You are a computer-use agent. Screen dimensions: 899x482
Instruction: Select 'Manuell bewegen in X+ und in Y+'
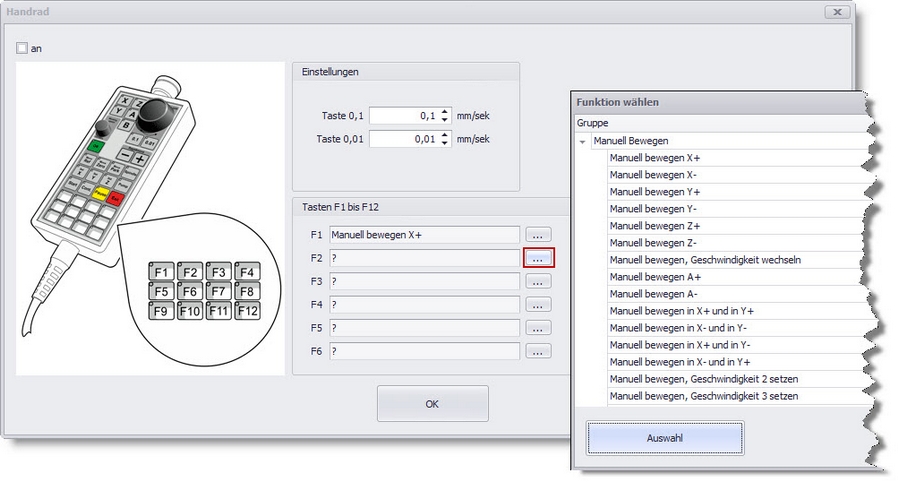tap(681, 311)
